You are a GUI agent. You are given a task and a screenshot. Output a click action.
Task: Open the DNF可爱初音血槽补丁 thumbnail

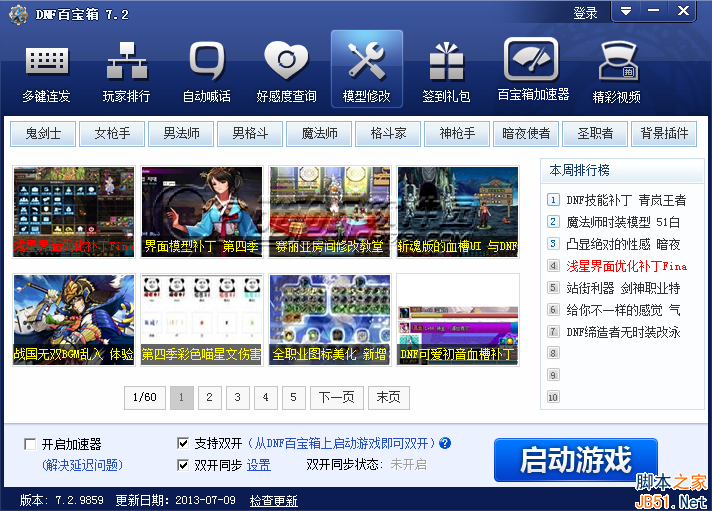click(458, 320)
